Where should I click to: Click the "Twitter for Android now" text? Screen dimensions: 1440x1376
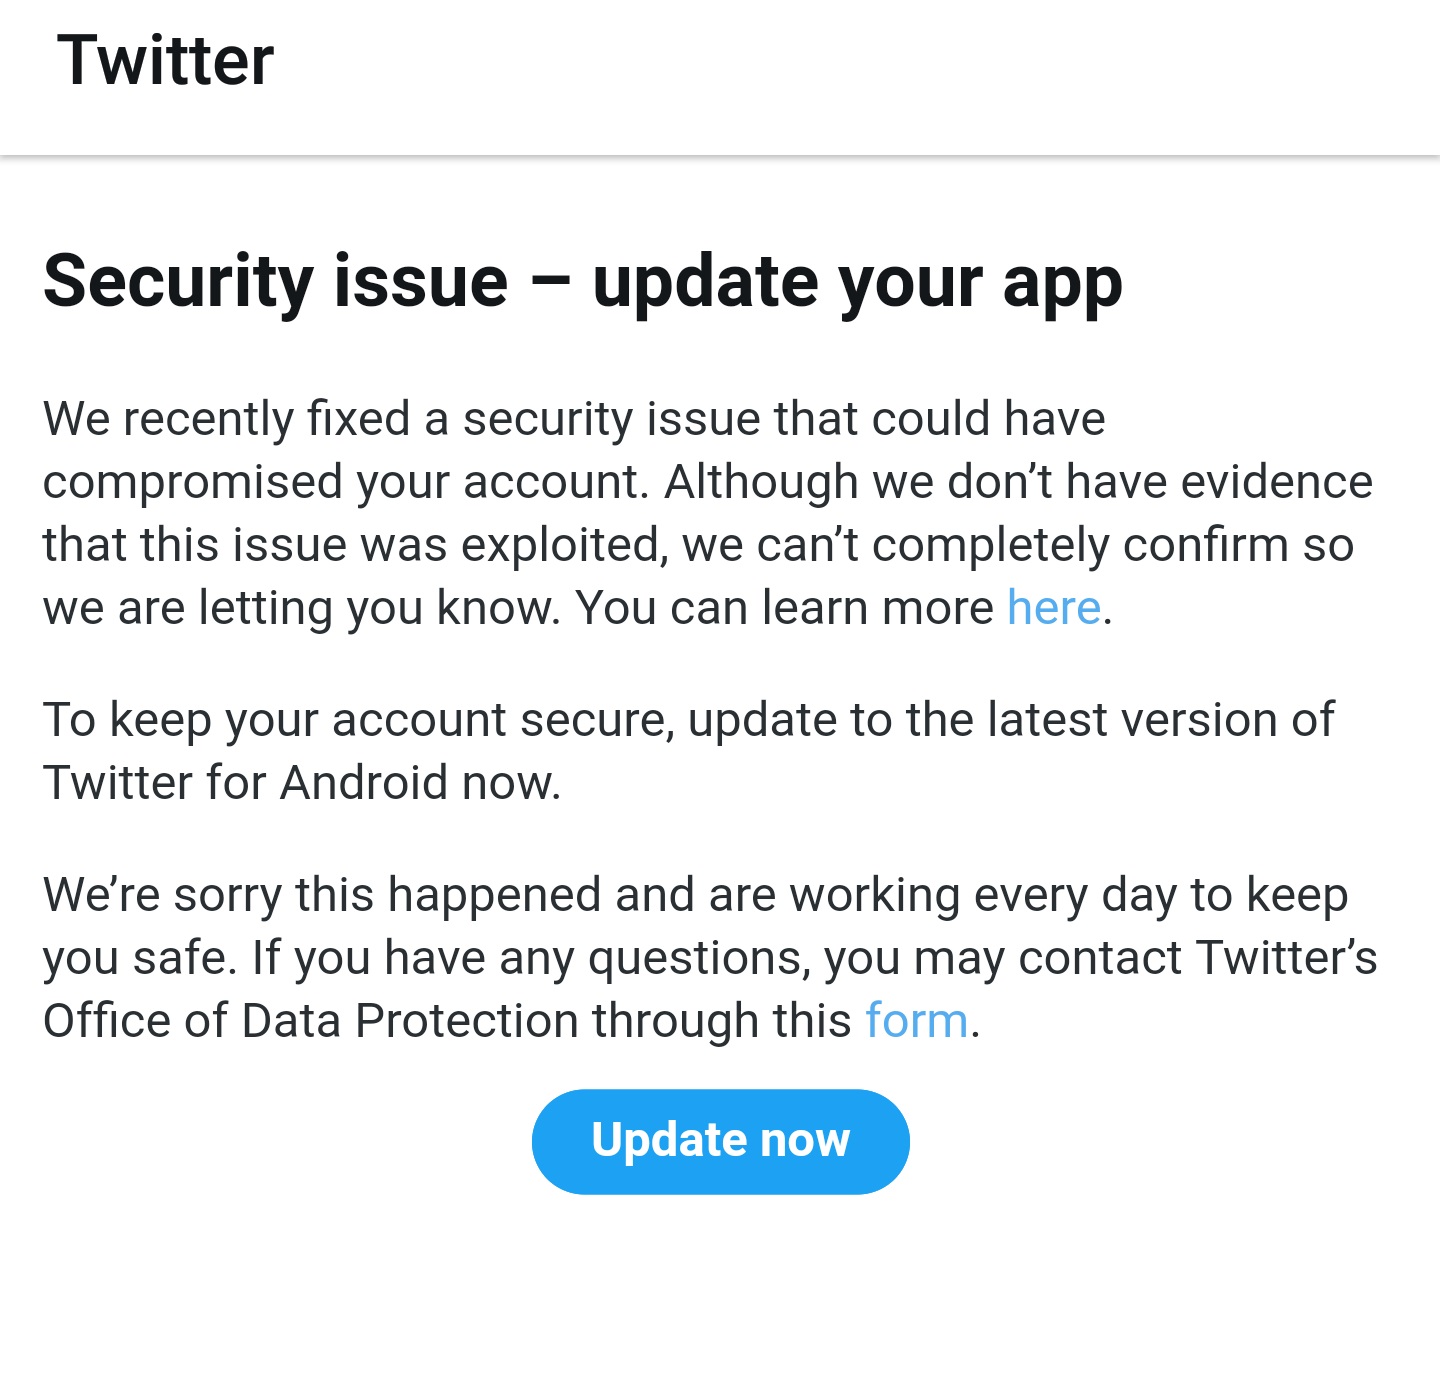(301, 783)
